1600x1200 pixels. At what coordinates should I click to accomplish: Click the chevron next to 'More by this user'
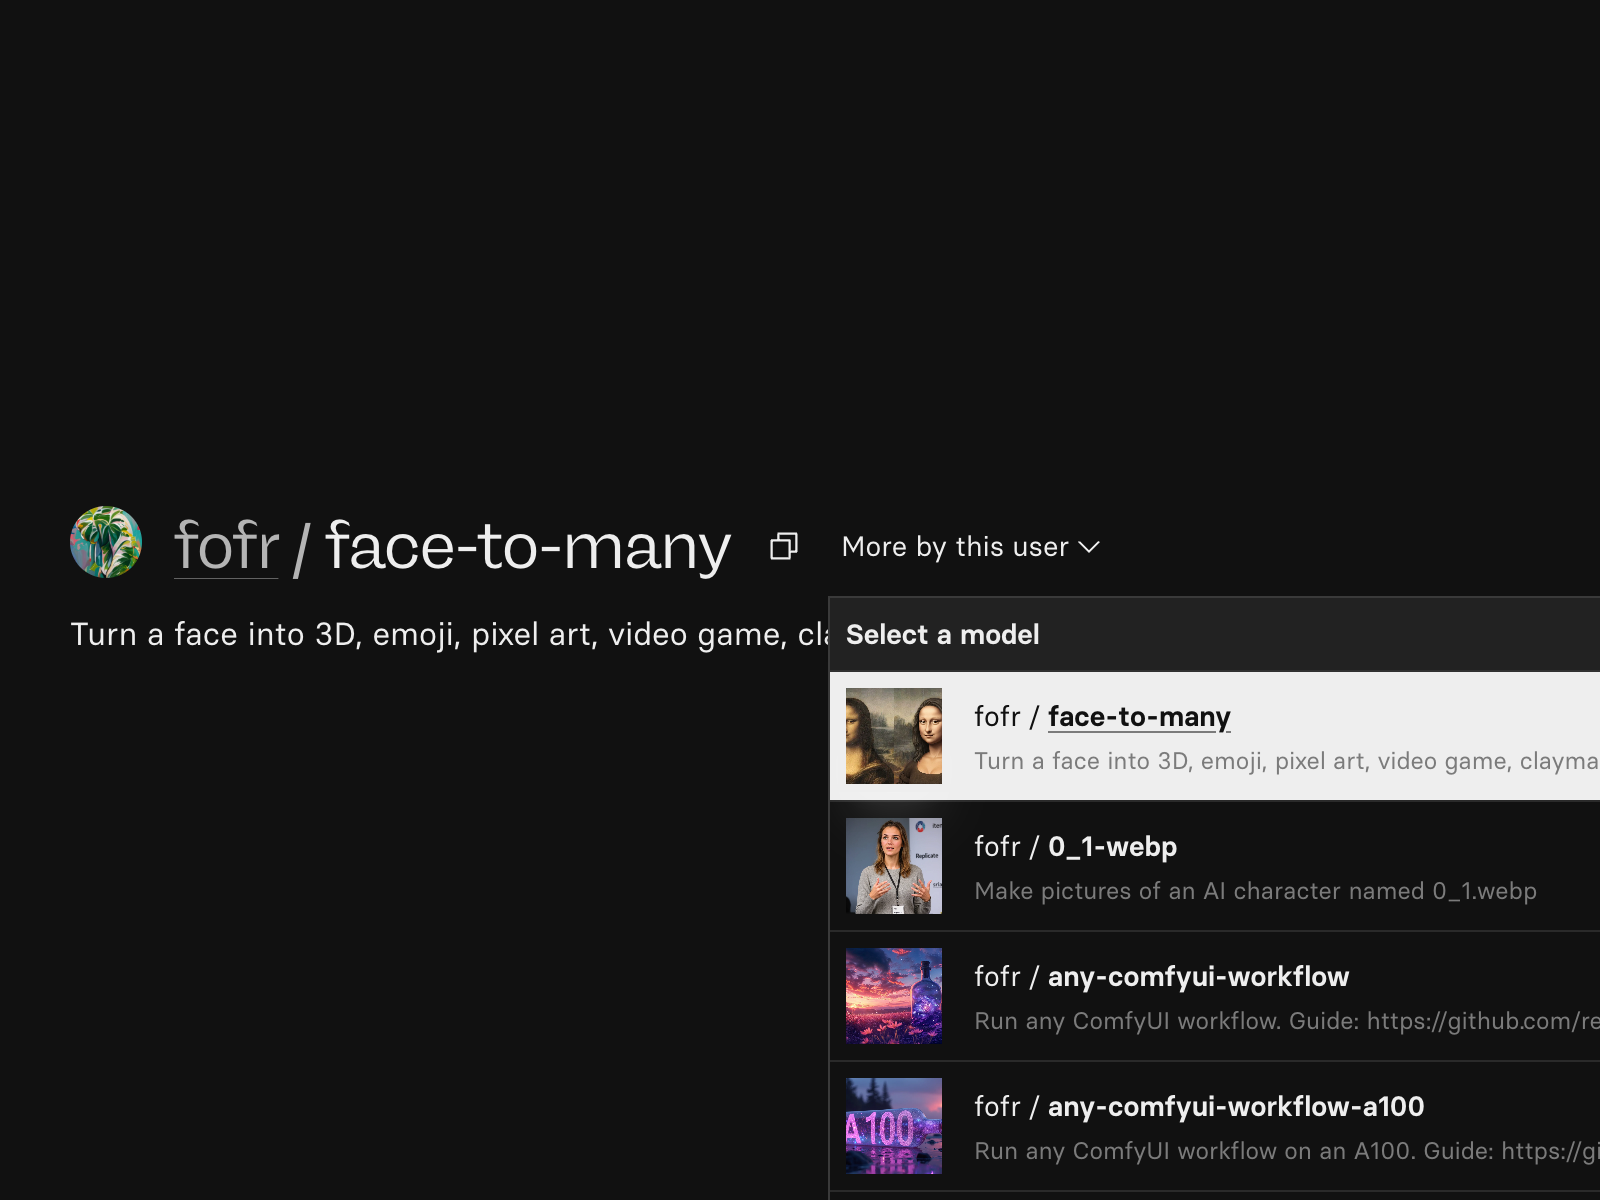pos(1089,547)
